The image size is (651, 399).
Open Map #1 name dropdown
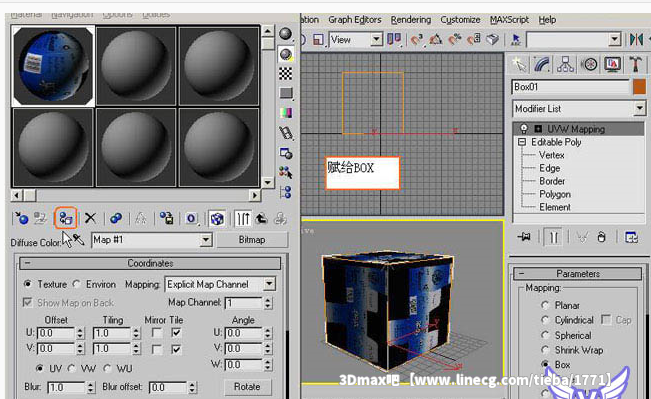206,240
